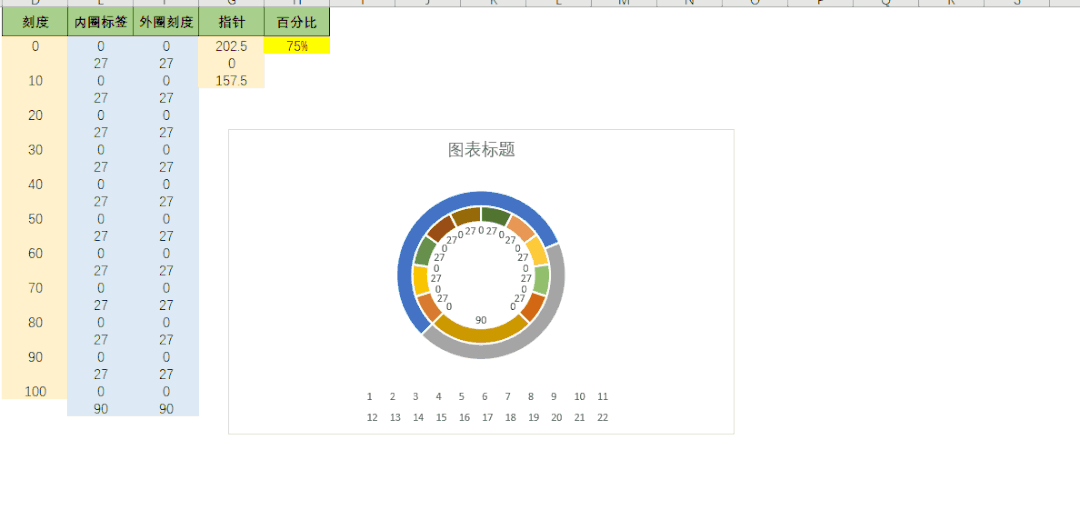Select the 100 cell in 刻度 column
Viewport: 1080px width, 530px height.
(x=35, y=391)
